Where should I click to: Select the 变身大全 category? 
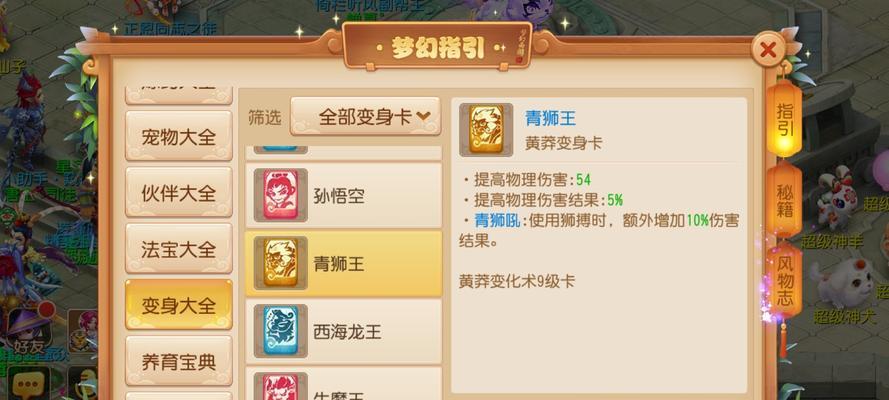click(x=179, y=305)
